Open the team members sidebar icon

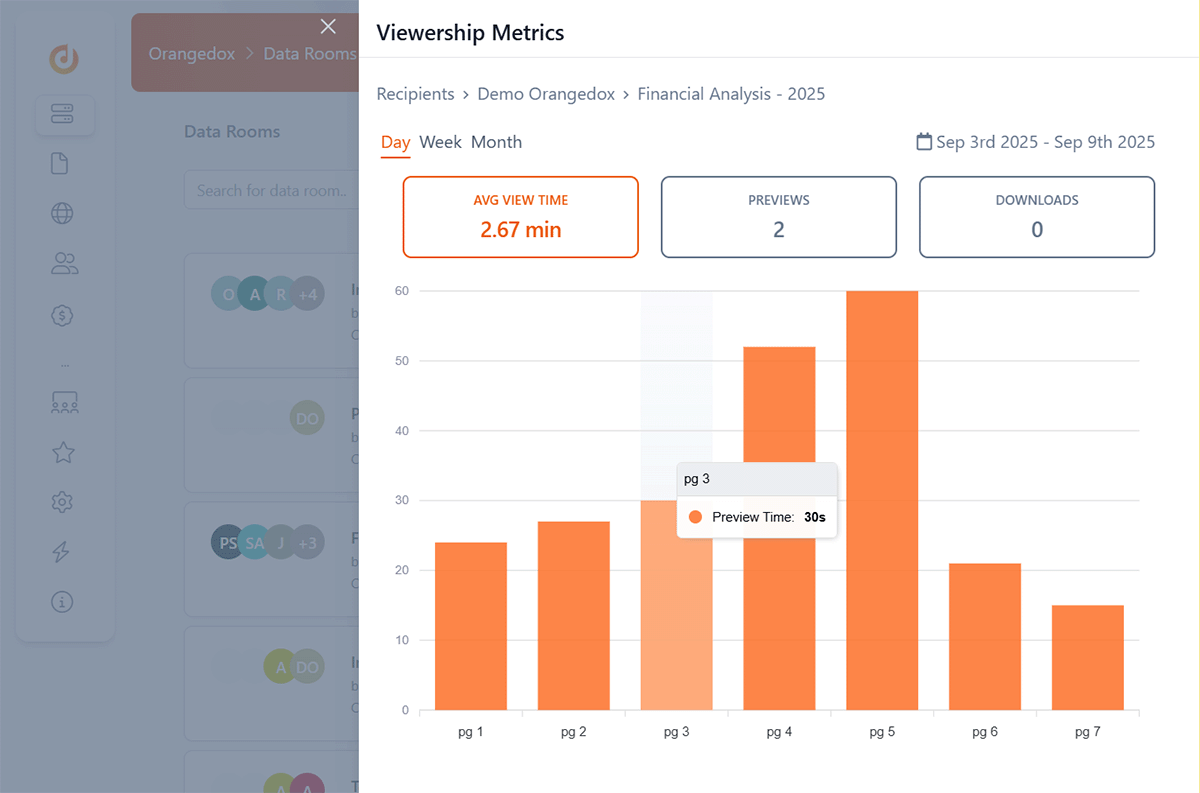(65, 402)
